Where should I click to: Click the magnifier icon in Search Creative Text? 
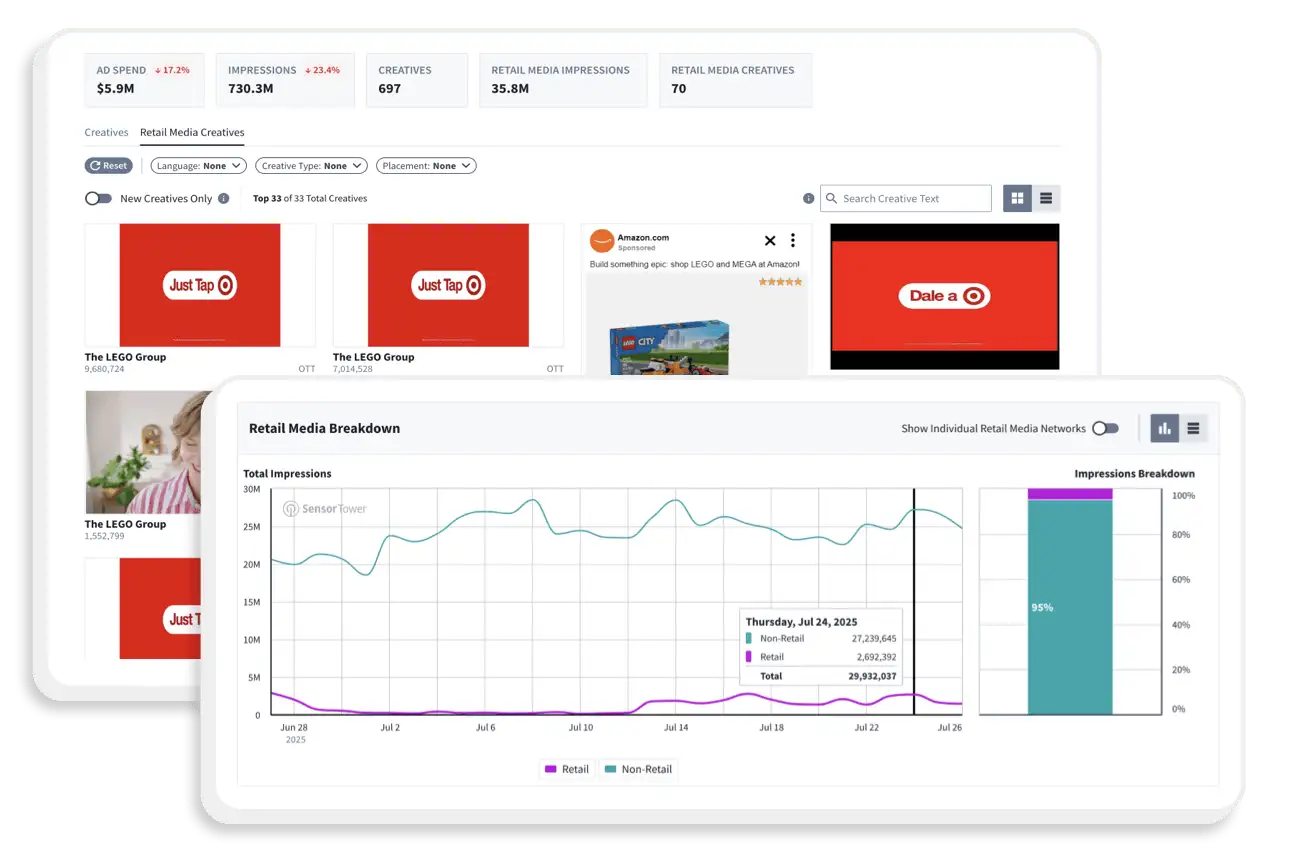point(831,198)
